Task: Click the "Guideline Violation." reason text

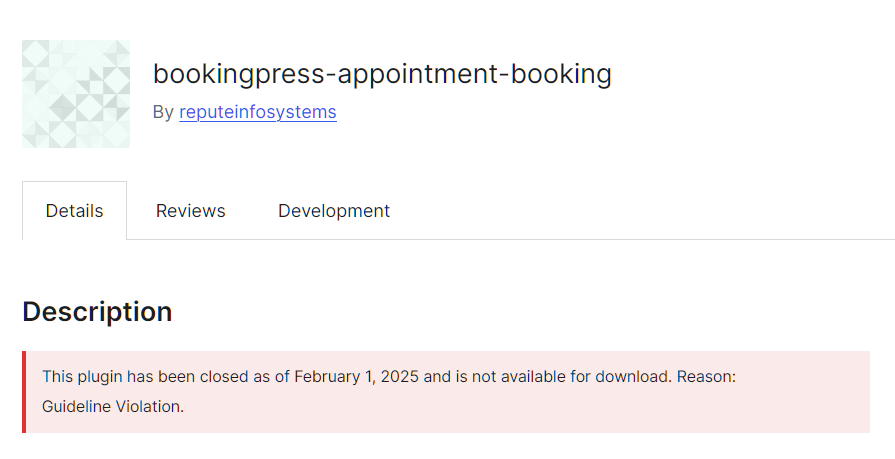Action: click(x=113, y=407)
